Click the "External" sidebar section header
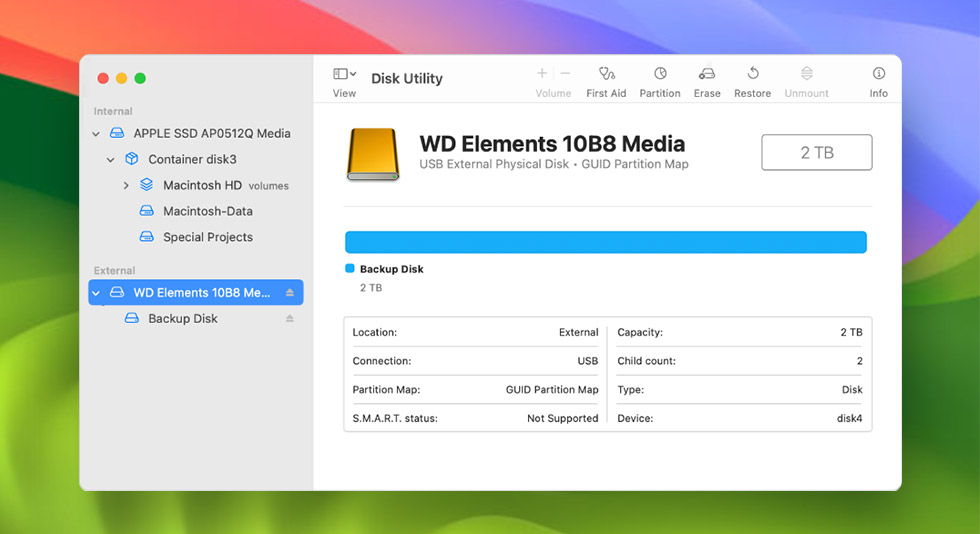 click(x=114, y=271)
